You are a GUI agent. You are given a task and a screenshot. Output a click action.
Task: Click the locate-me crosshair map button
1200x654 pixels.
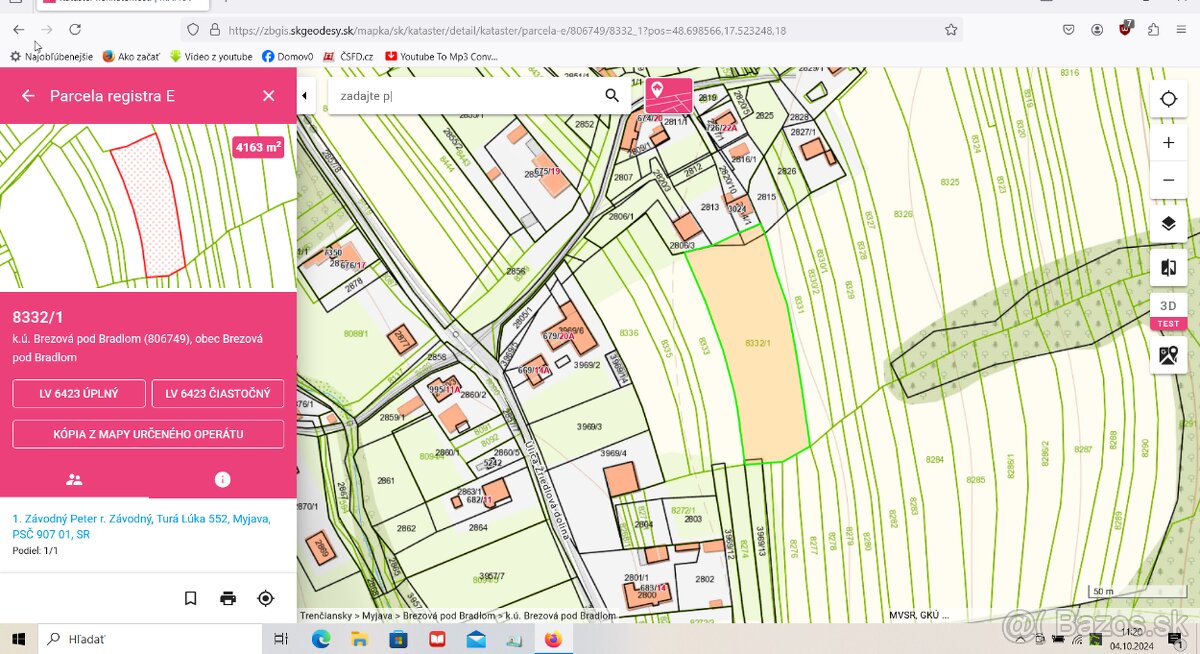(x=1168, y=98)
